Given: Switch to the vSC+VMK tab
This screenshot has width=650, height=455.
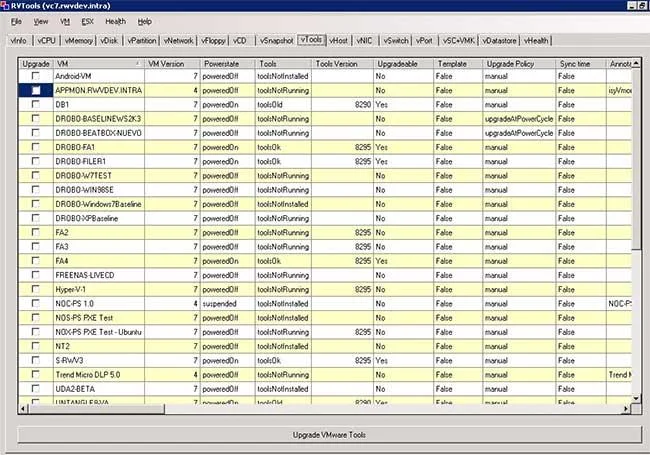Looking at the screenshot, I should coord(458,41).
